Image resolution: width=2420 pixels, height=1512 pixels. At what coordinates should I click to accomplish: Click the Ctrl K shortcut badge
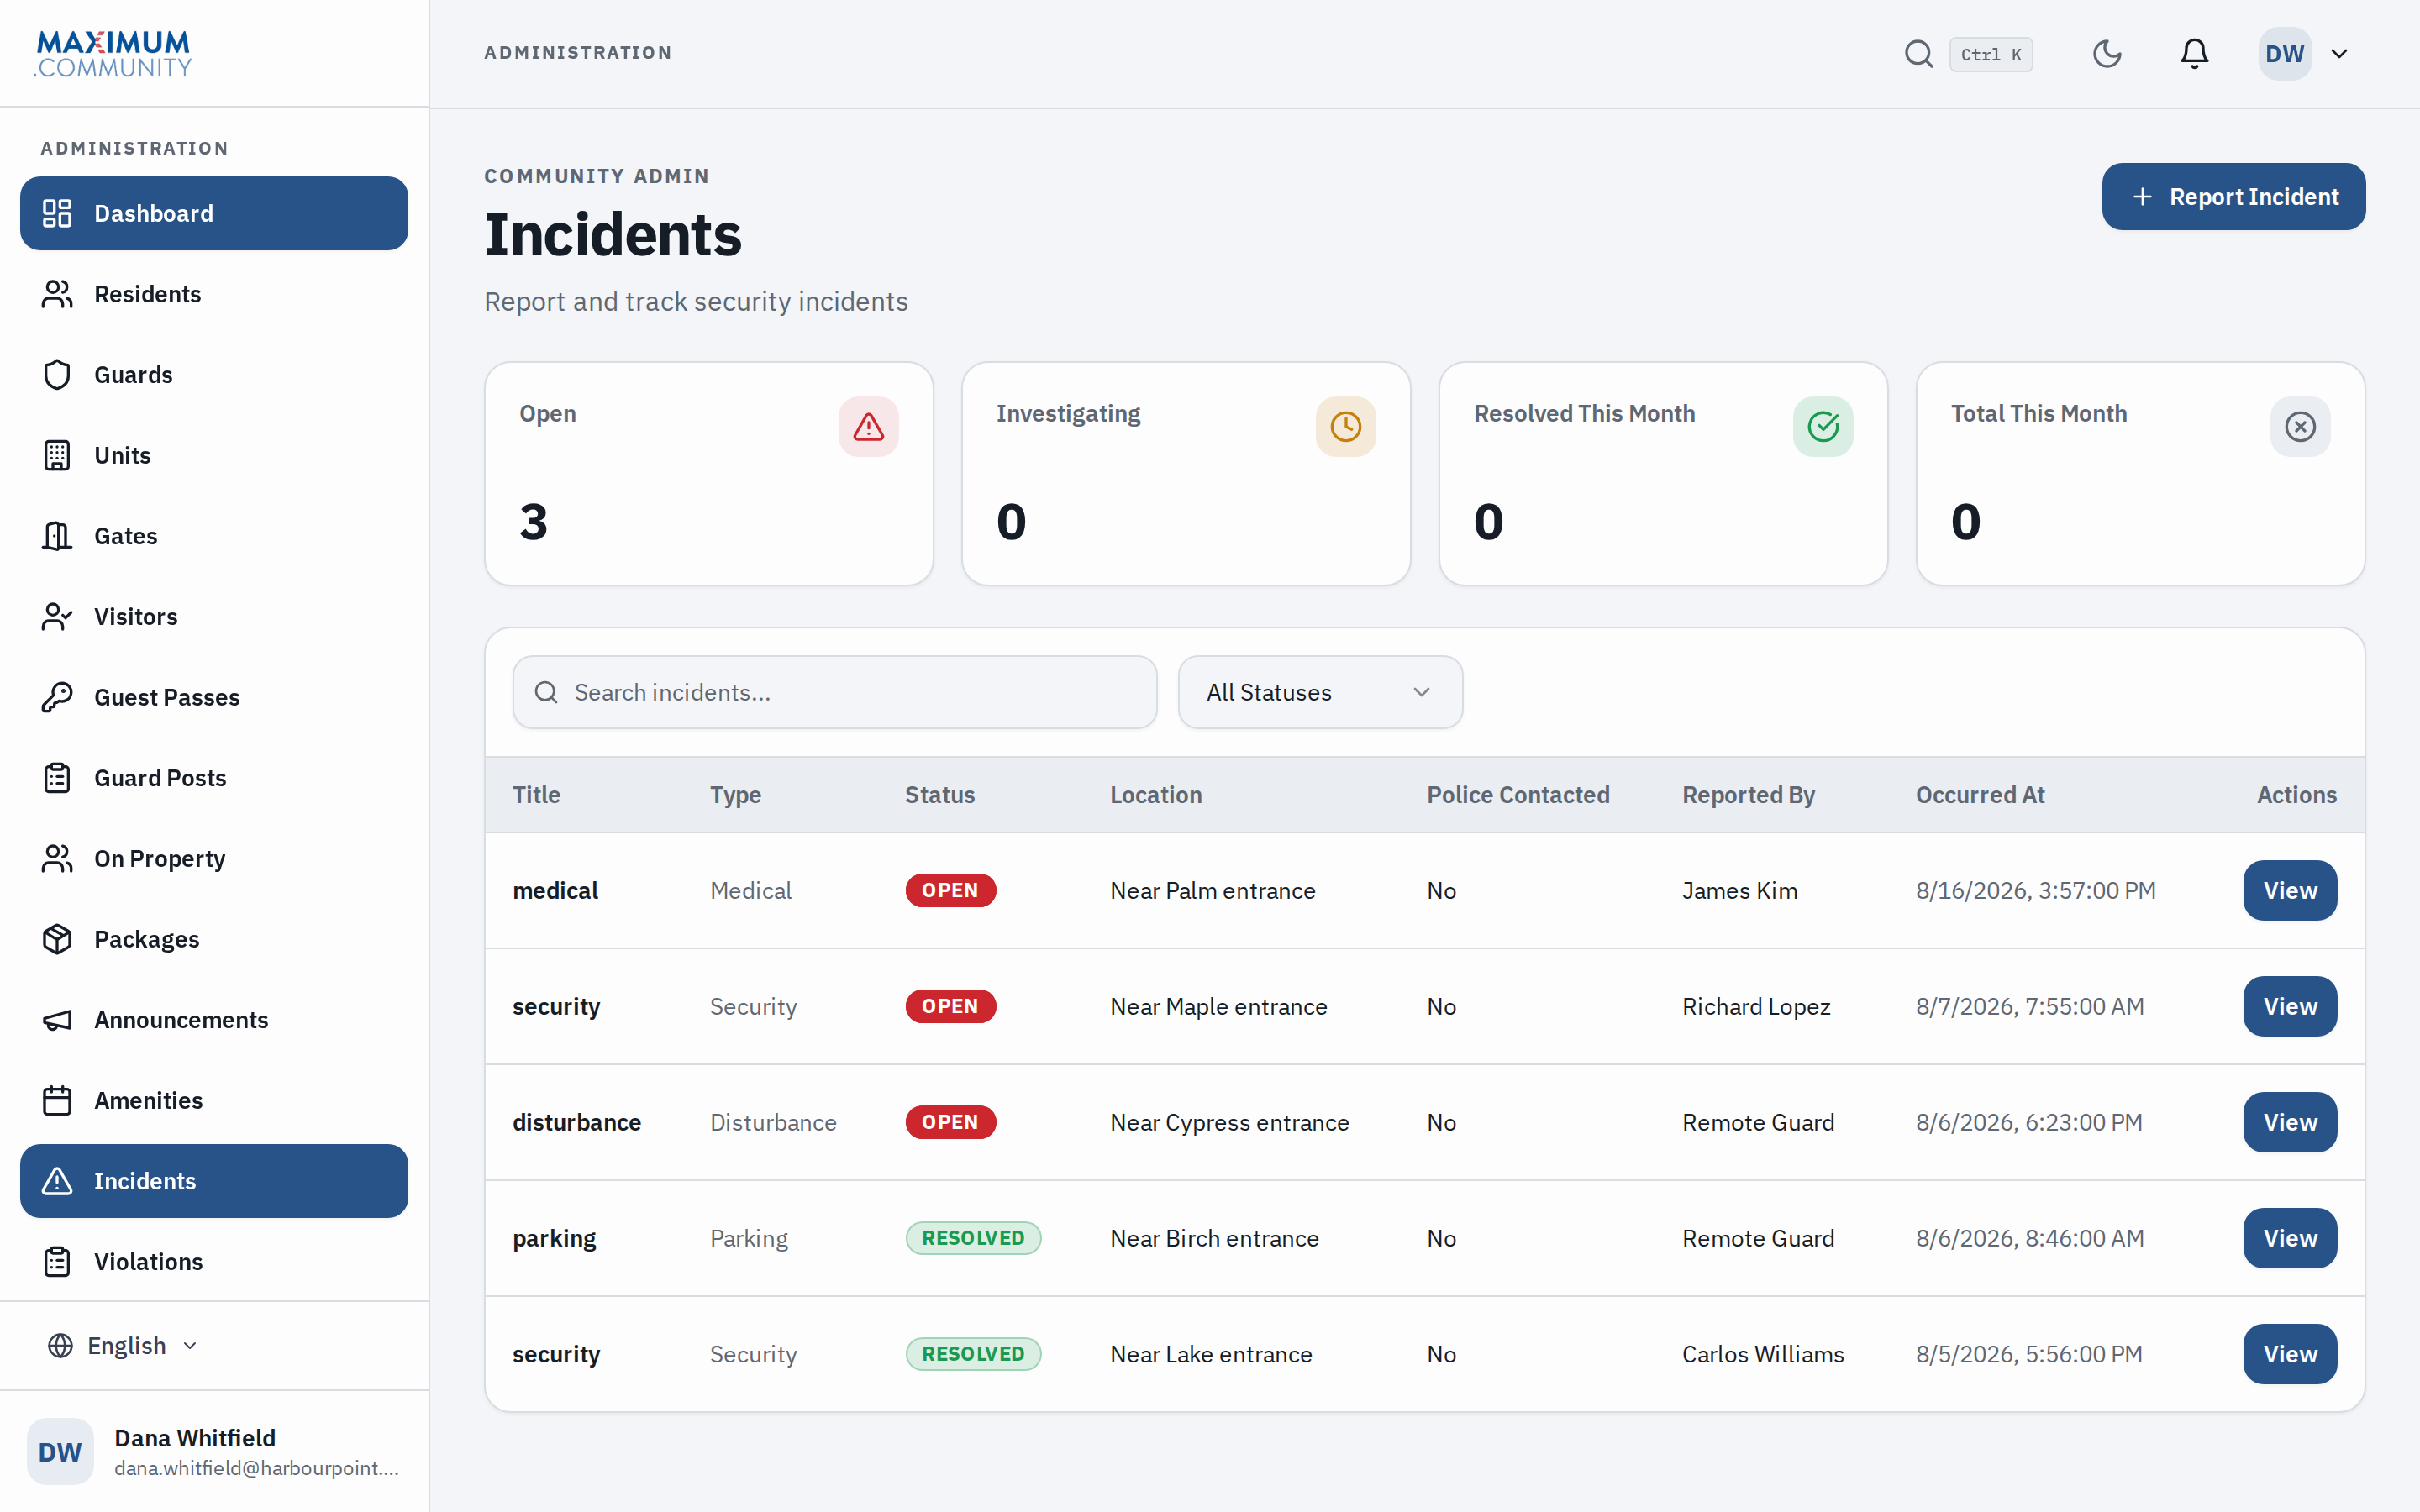1990,55
